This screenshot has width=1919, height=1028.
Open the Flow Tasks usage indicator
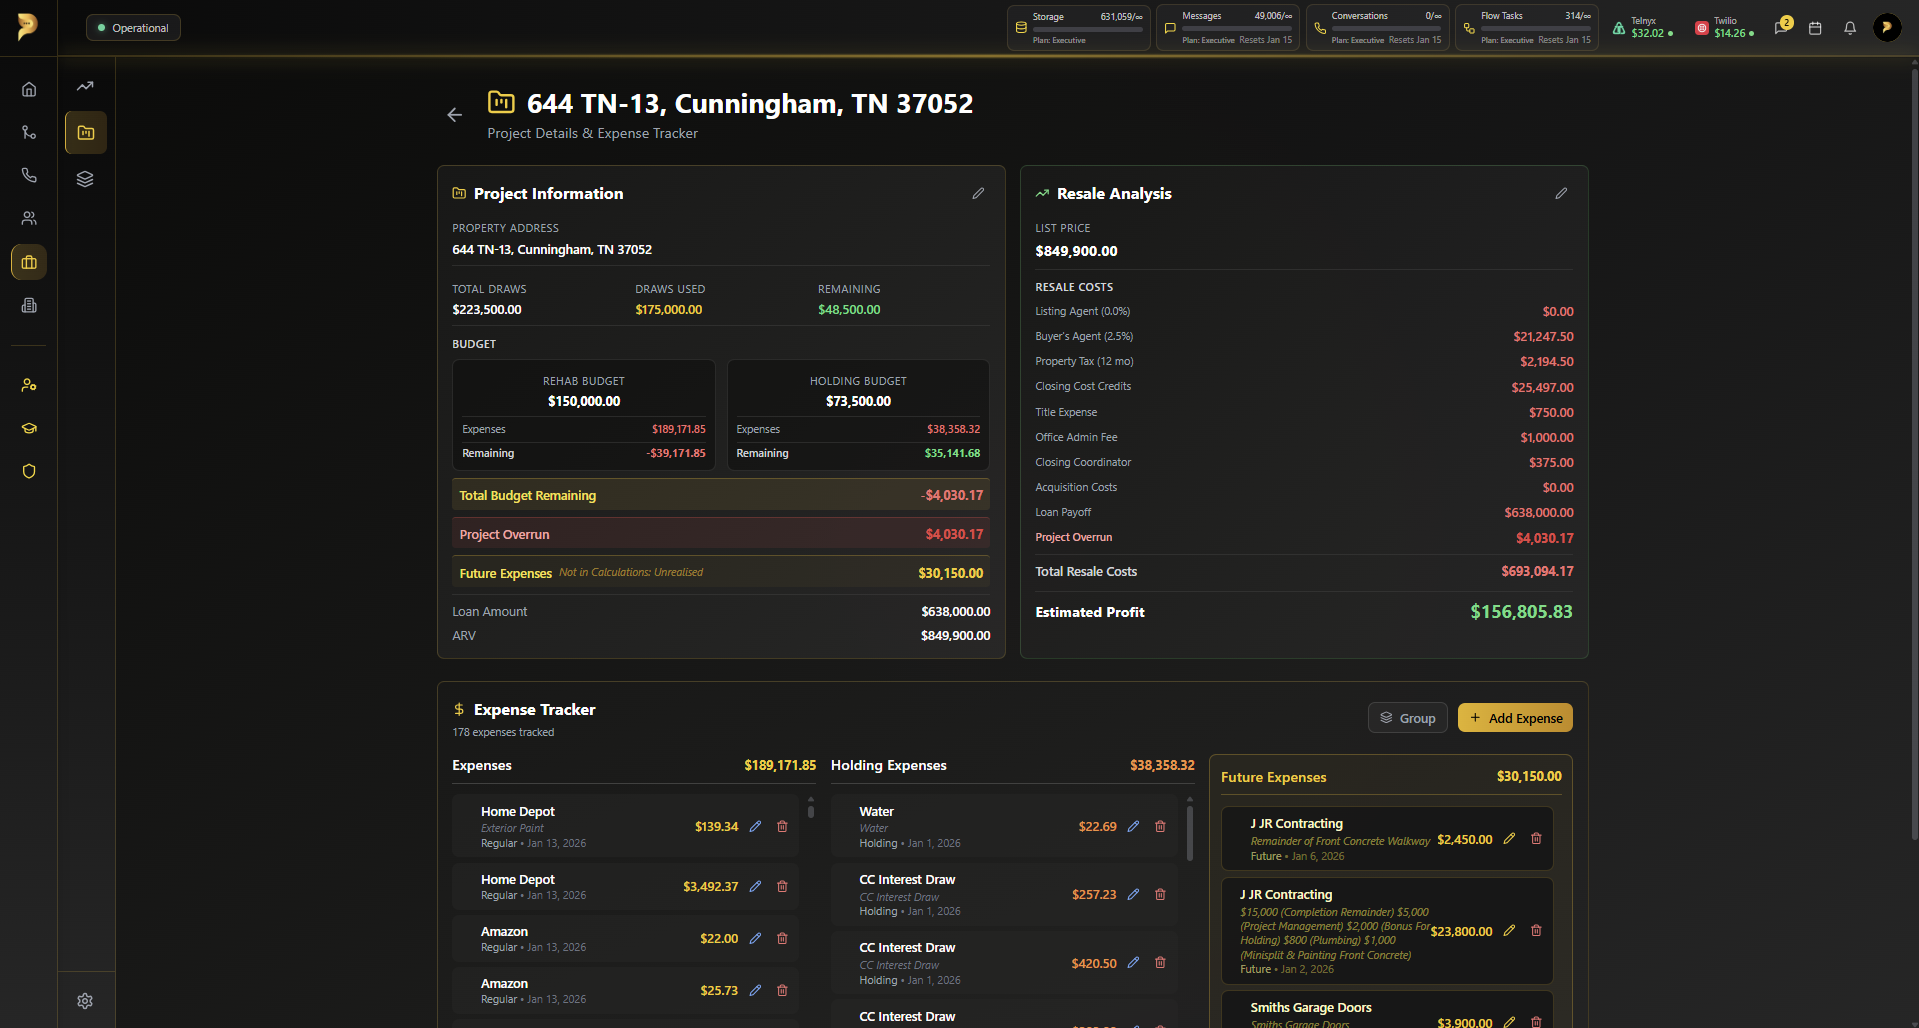click(1527, 28)
